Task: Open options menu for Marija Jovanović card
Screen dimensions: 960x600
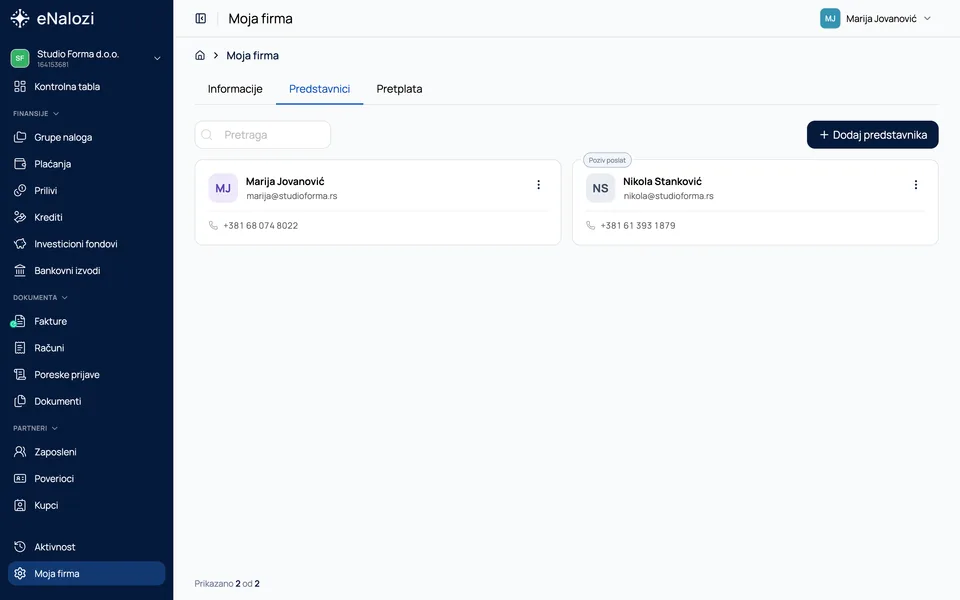Action: pos(538,184)
